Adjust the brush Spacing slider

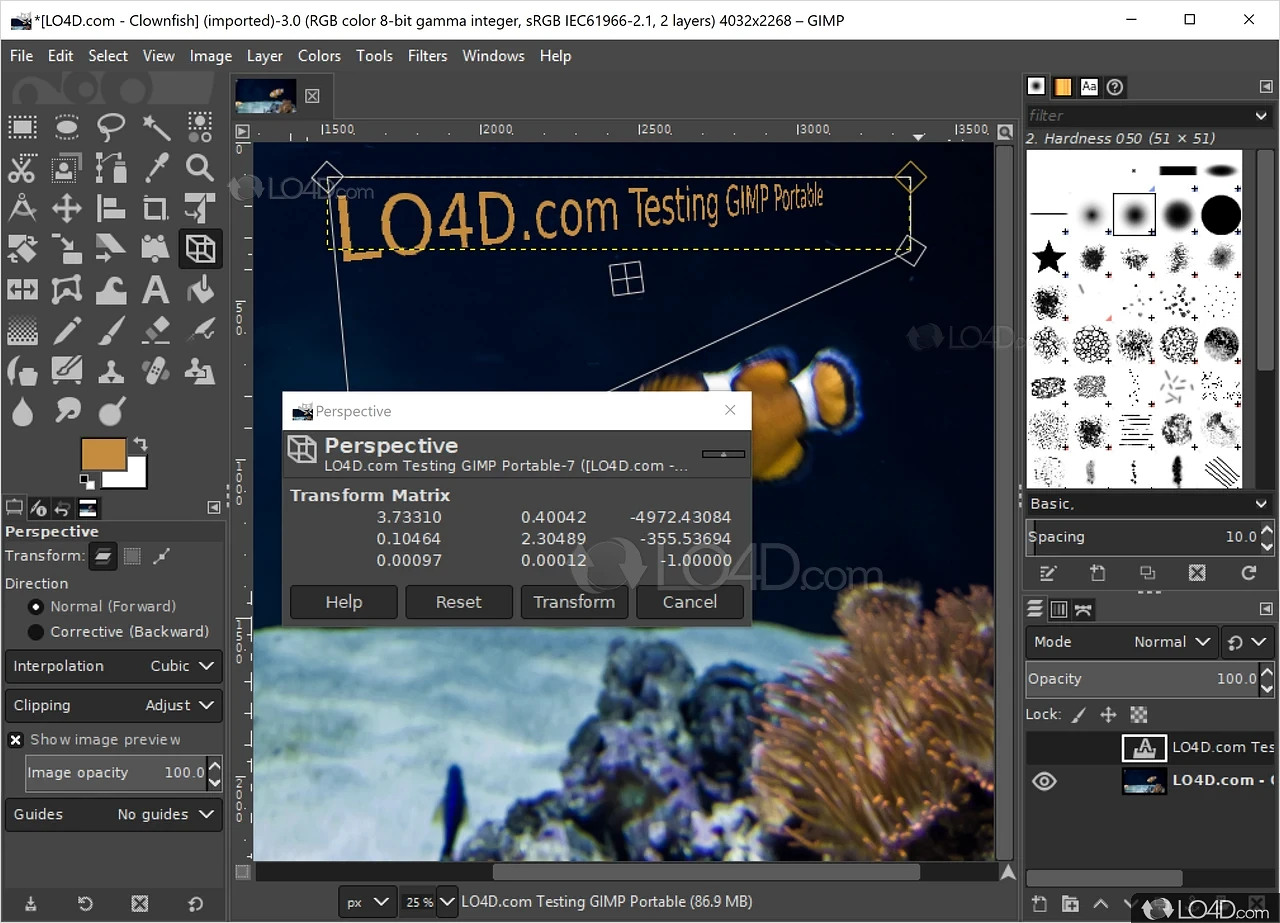1141,537
